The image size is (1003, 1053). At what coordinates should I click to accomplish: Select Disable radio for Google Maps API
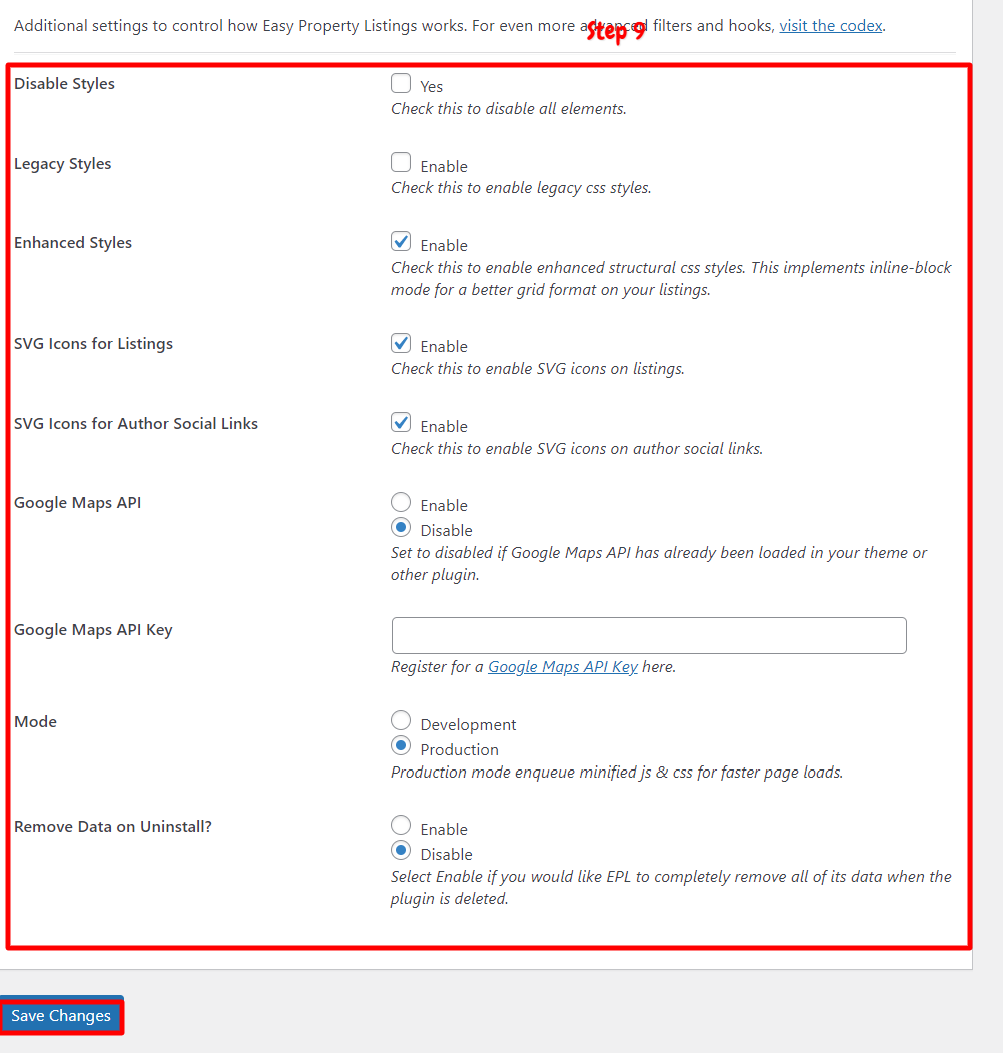click(x=401, y=527)
